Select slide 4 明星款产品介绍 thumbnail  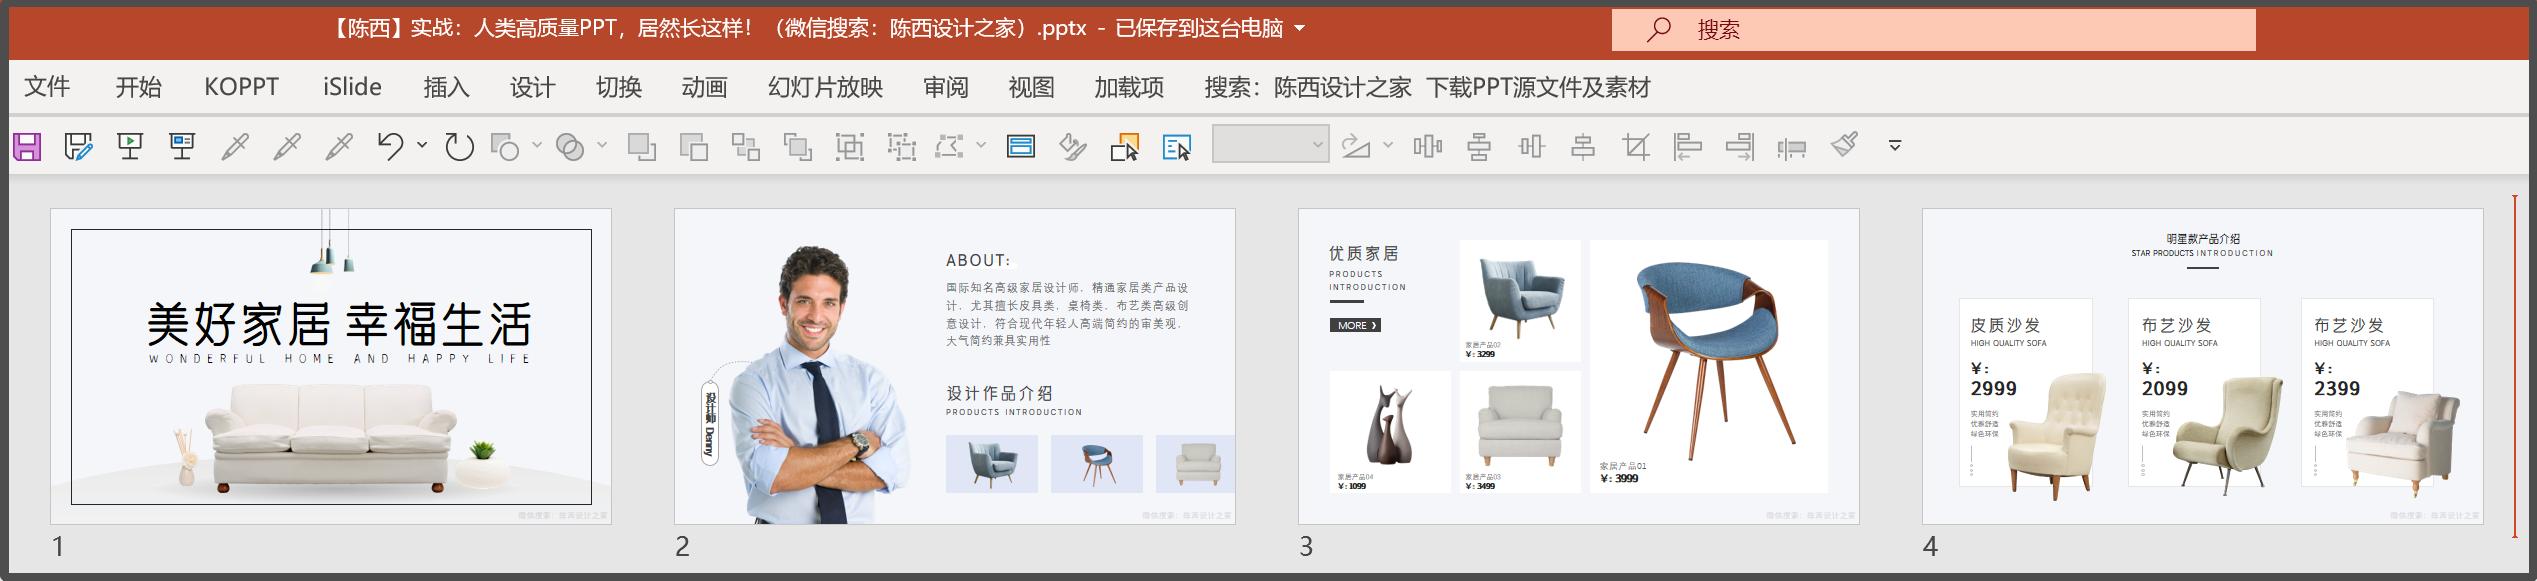pos(2203,366)
